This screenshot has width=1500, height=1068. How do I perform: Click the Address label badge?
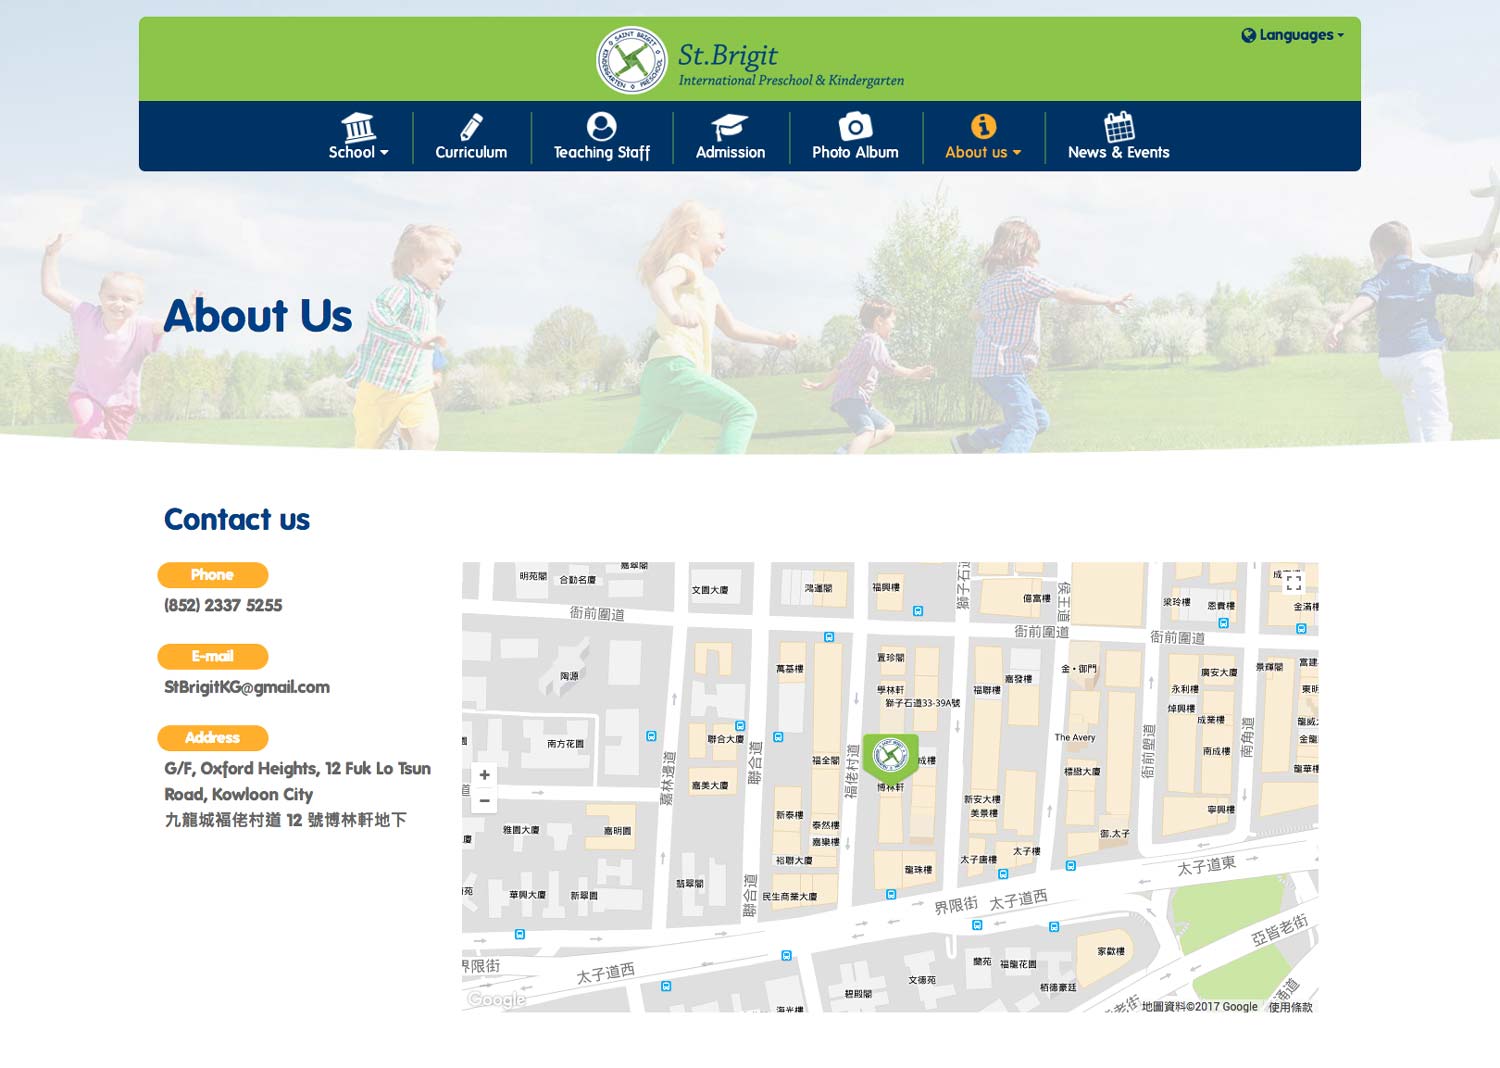[x=212, y=738]
